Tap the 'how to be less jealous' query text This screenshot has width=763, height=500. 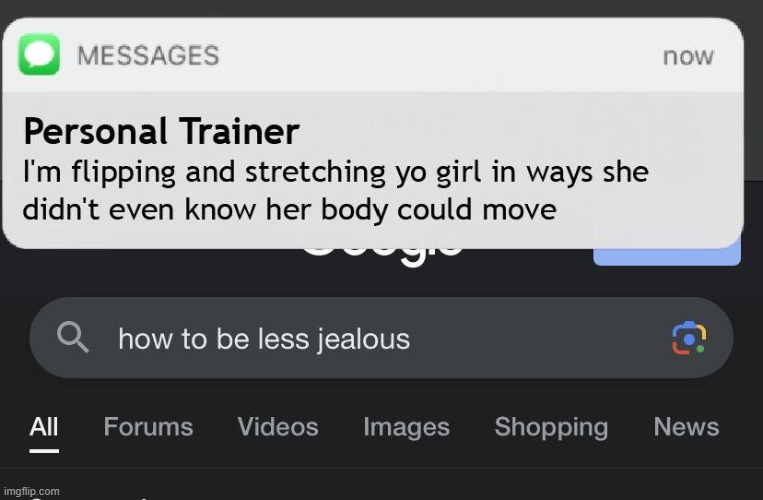tap(264, 339)
